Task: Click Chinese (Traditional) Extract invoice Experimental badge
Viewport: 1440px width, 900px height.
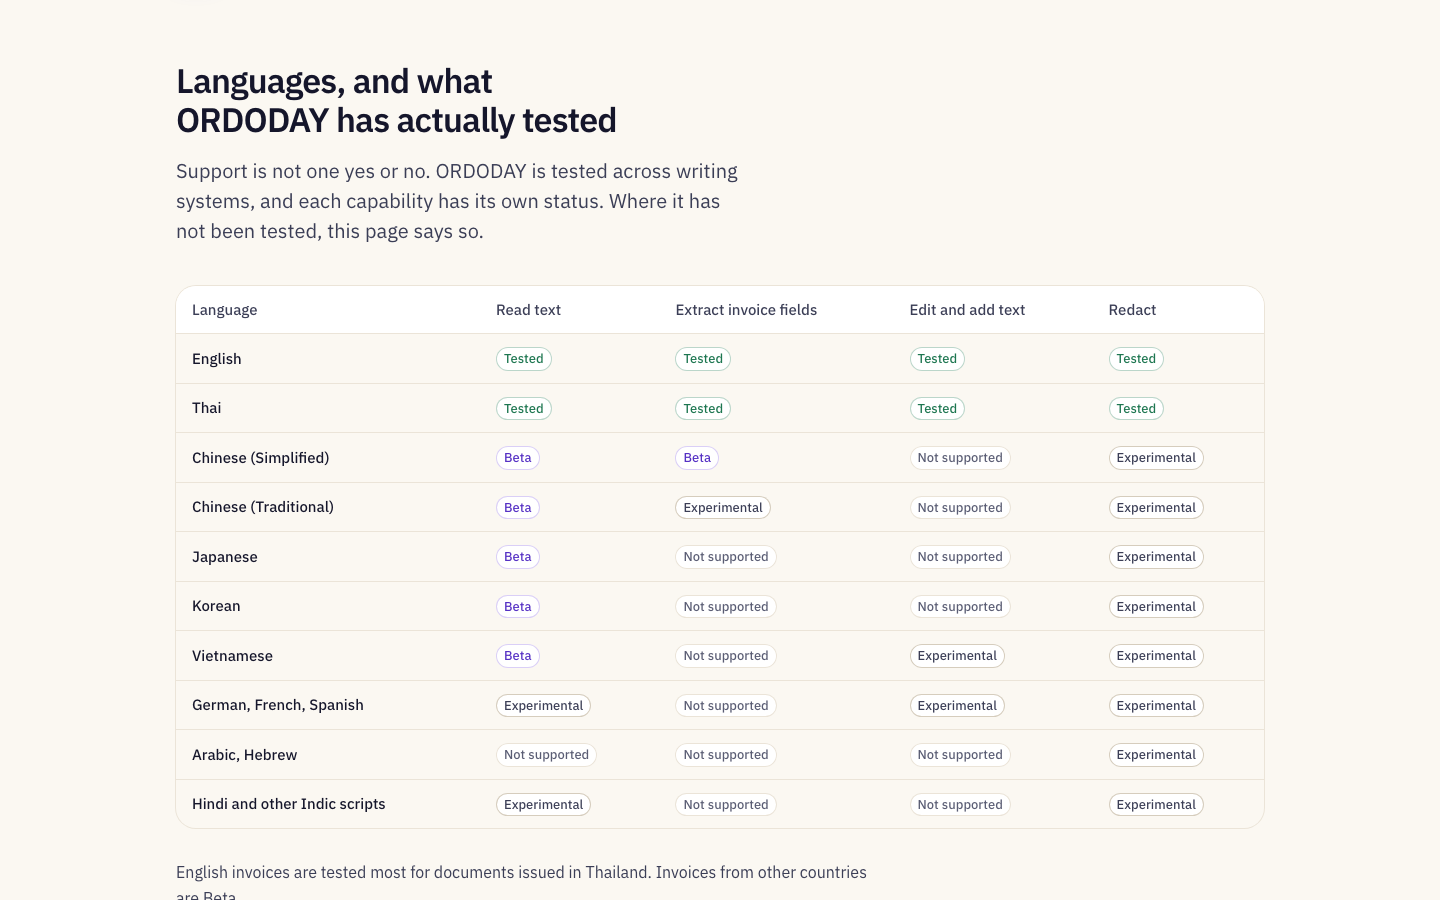Action: coord(723,507)
